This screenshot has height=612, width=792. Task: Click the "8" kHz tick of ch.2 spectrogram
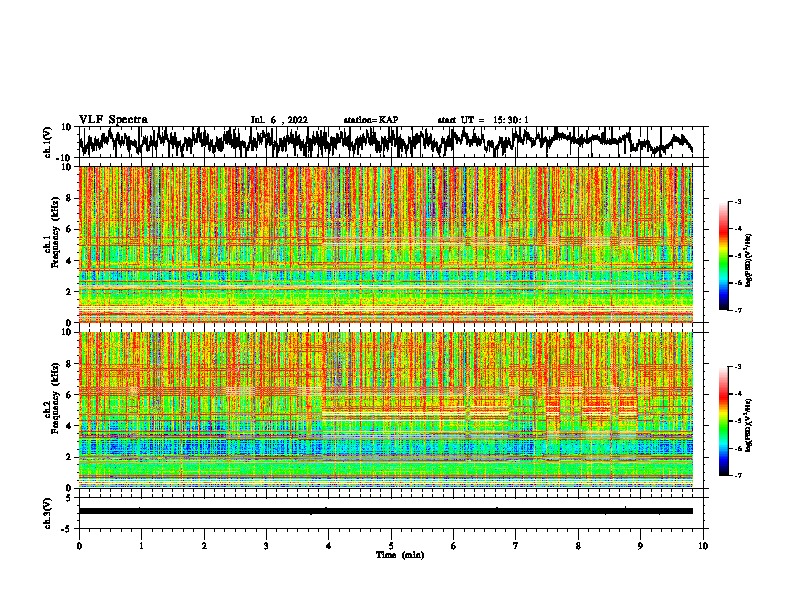69,364
